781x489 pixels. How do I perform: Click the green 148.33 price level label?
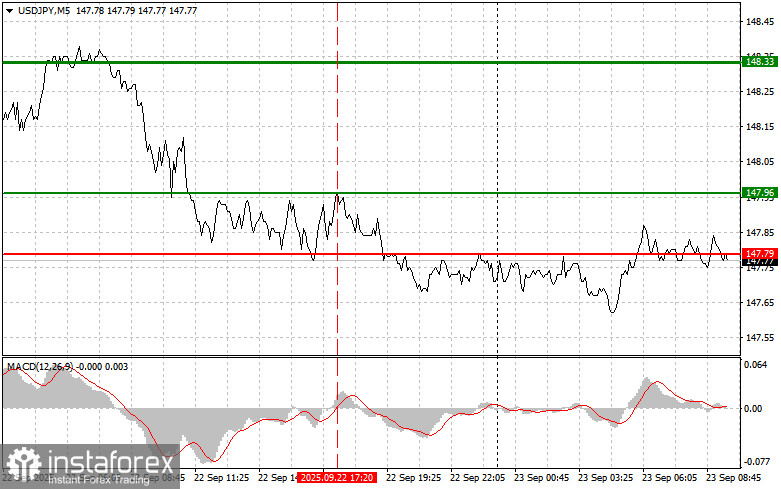click(x=760, y=62)
